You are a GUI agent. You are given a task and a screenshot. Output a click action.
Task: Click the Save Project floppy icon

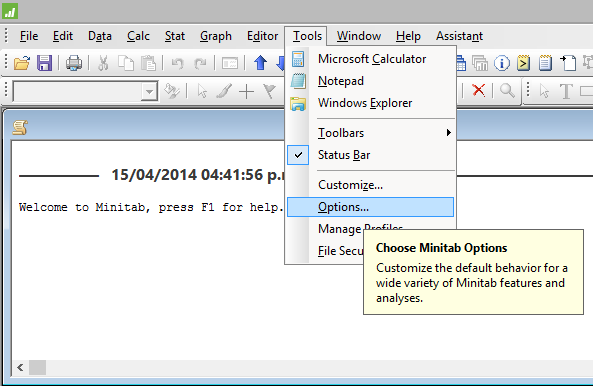tap(44, 63)
